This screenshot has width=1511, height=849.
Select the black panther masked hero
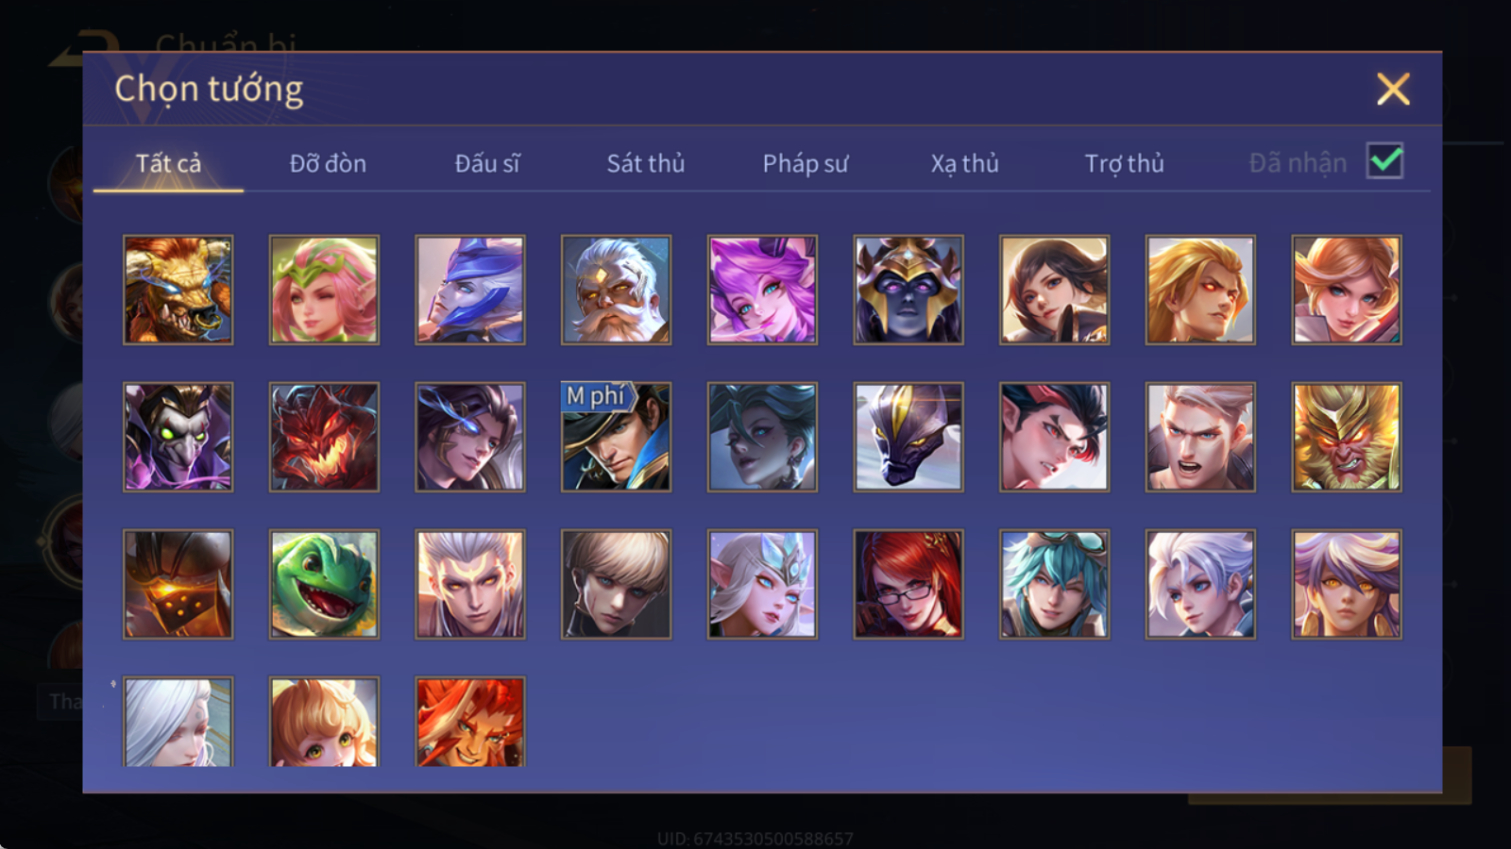908,437
